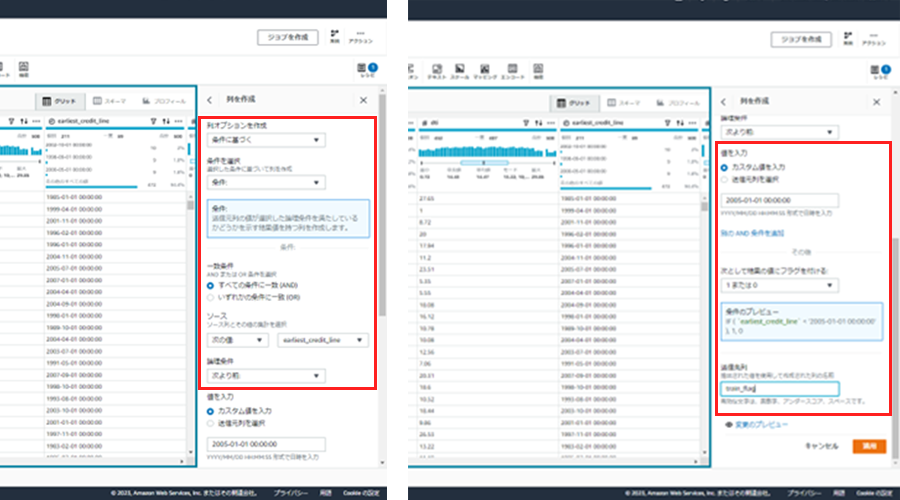
Task: Switch to グリッド tab in left window
Action: [x=60, y=101]
